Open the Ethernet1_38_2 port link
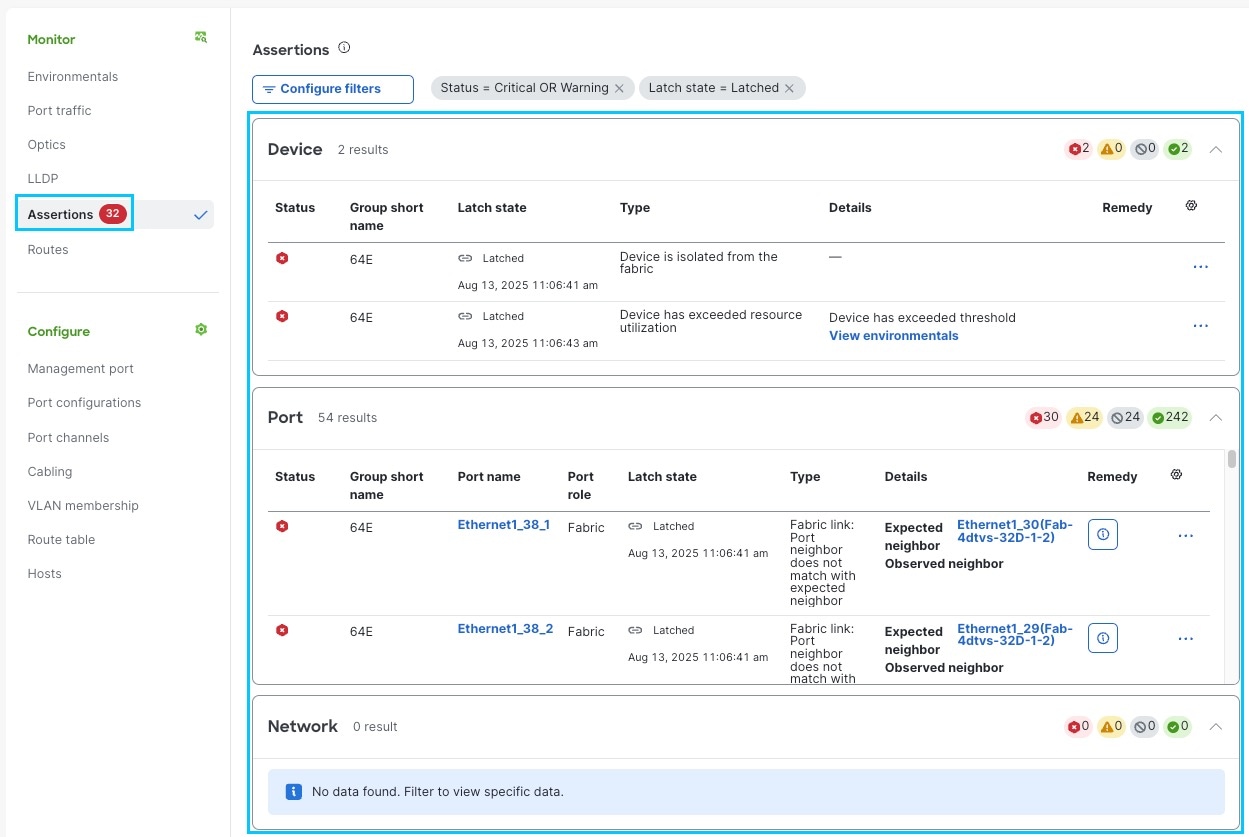Viewport: 1249px width, 837px height. point(505,629)
